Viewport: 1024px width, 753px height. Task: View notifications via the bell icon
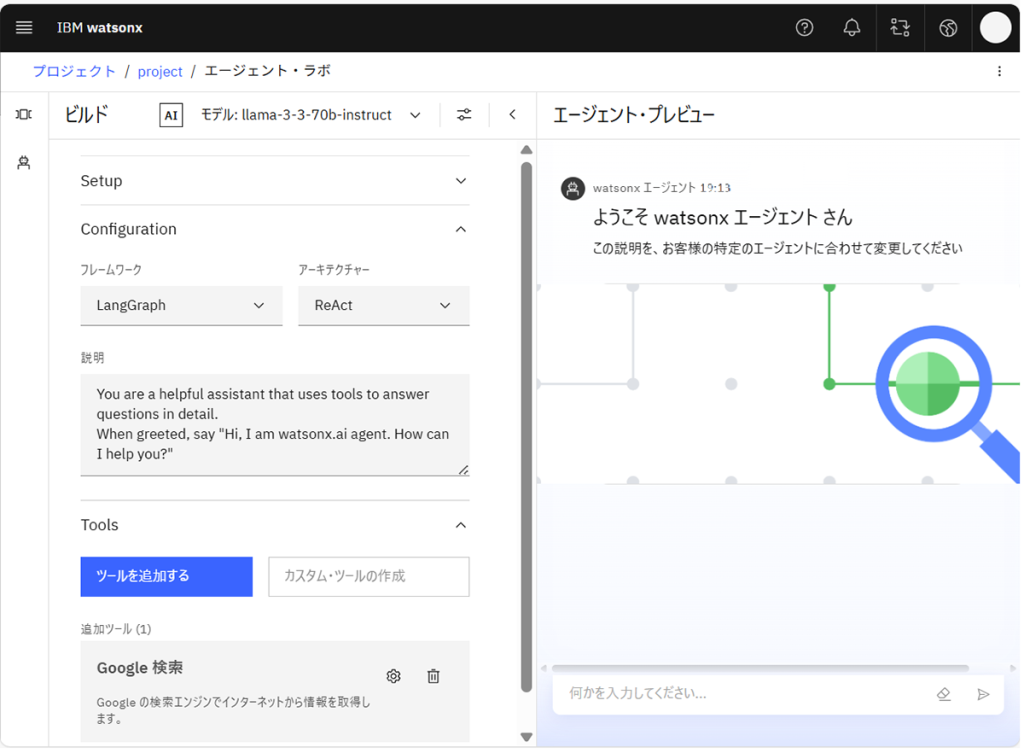point(851,27)
